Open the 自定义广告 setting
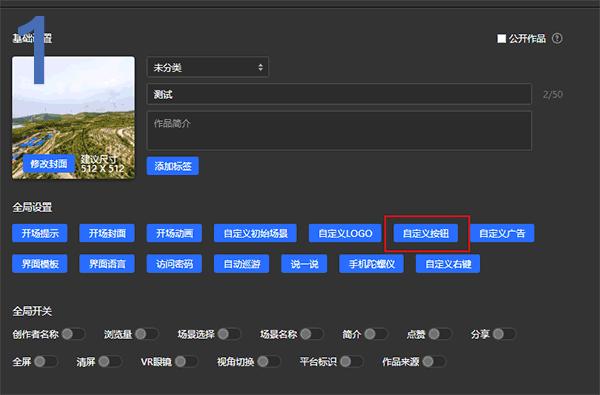Screen dimensions: 600x395 (502, 233)
